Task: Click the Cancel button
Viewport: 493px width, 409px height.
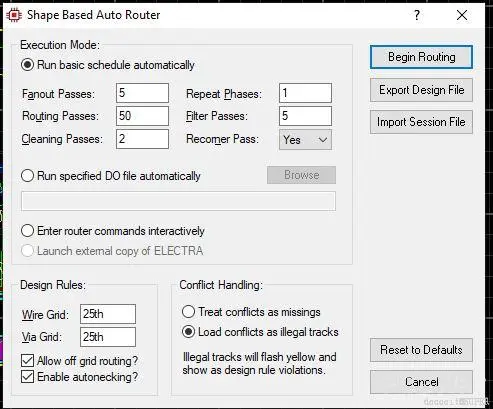Action: tap(421, 382)
